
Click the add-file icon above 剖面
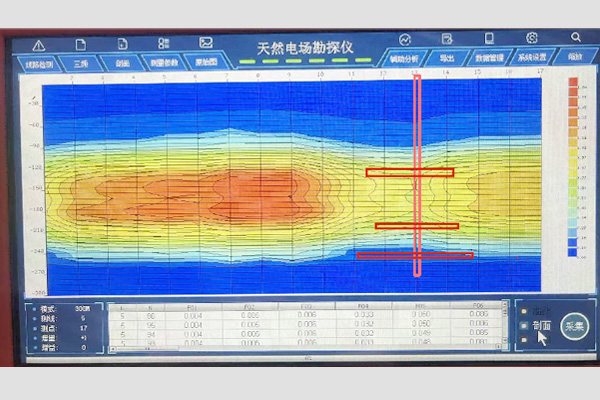pyautogui.click(x=122, y=44)
